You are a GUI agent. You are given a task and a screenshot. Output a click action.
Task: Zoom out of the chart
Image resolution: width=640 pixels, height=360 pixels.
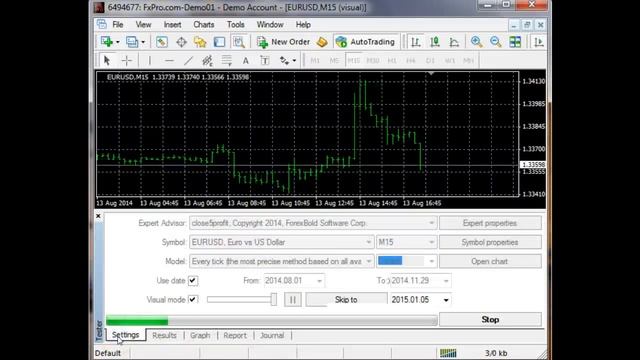(x=496, y=42)
